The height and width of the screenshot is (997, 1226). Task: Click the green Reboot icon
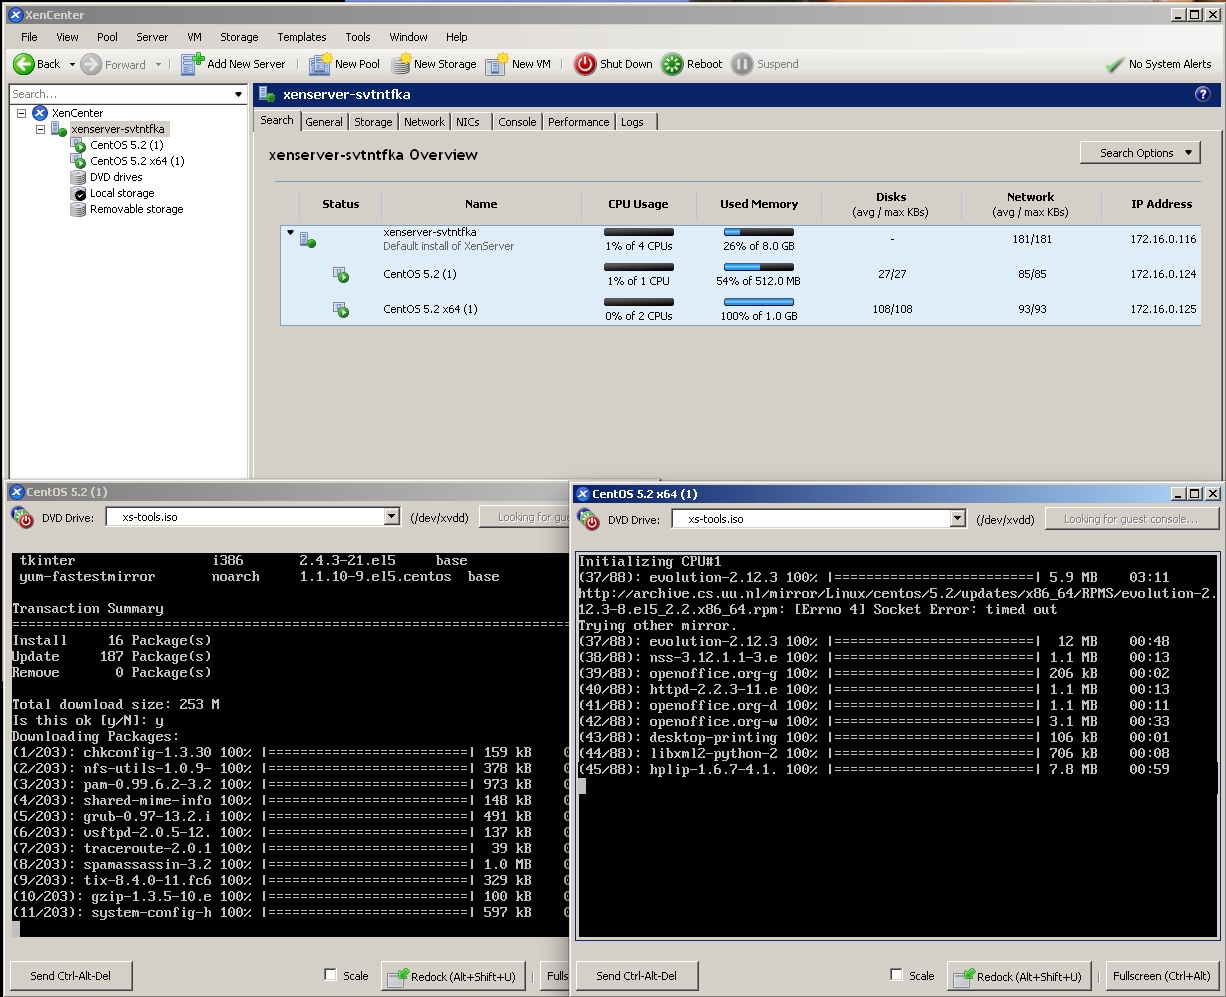tap(672, 64)
